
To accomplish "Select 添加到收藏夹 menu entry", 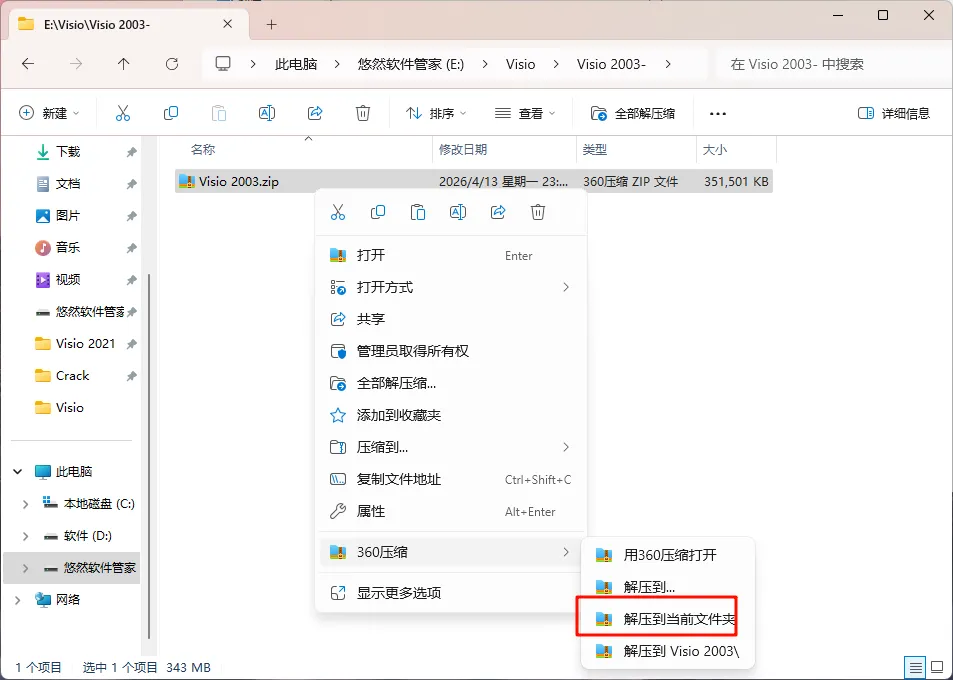I will 452,415.
